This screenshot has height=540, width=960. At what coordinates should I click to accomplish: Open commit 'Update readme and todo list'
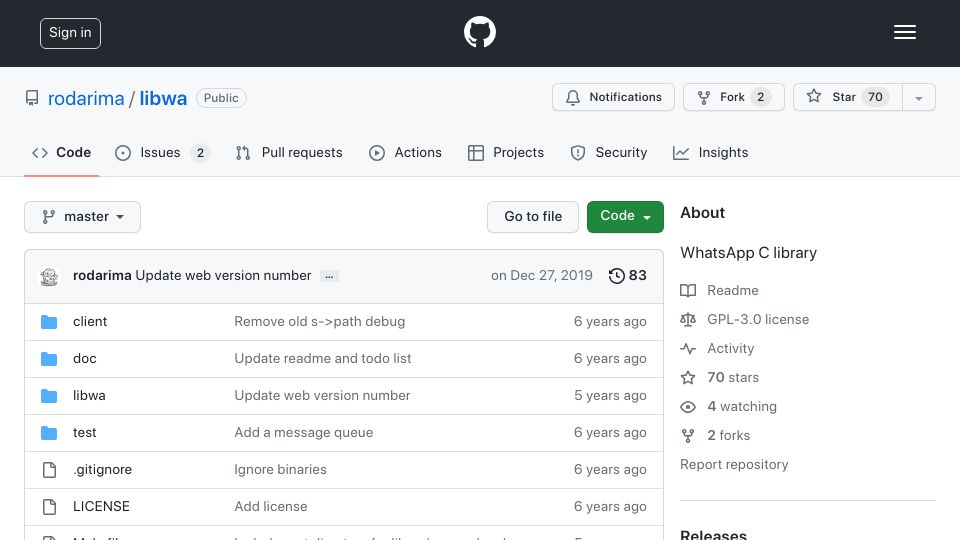323,359
